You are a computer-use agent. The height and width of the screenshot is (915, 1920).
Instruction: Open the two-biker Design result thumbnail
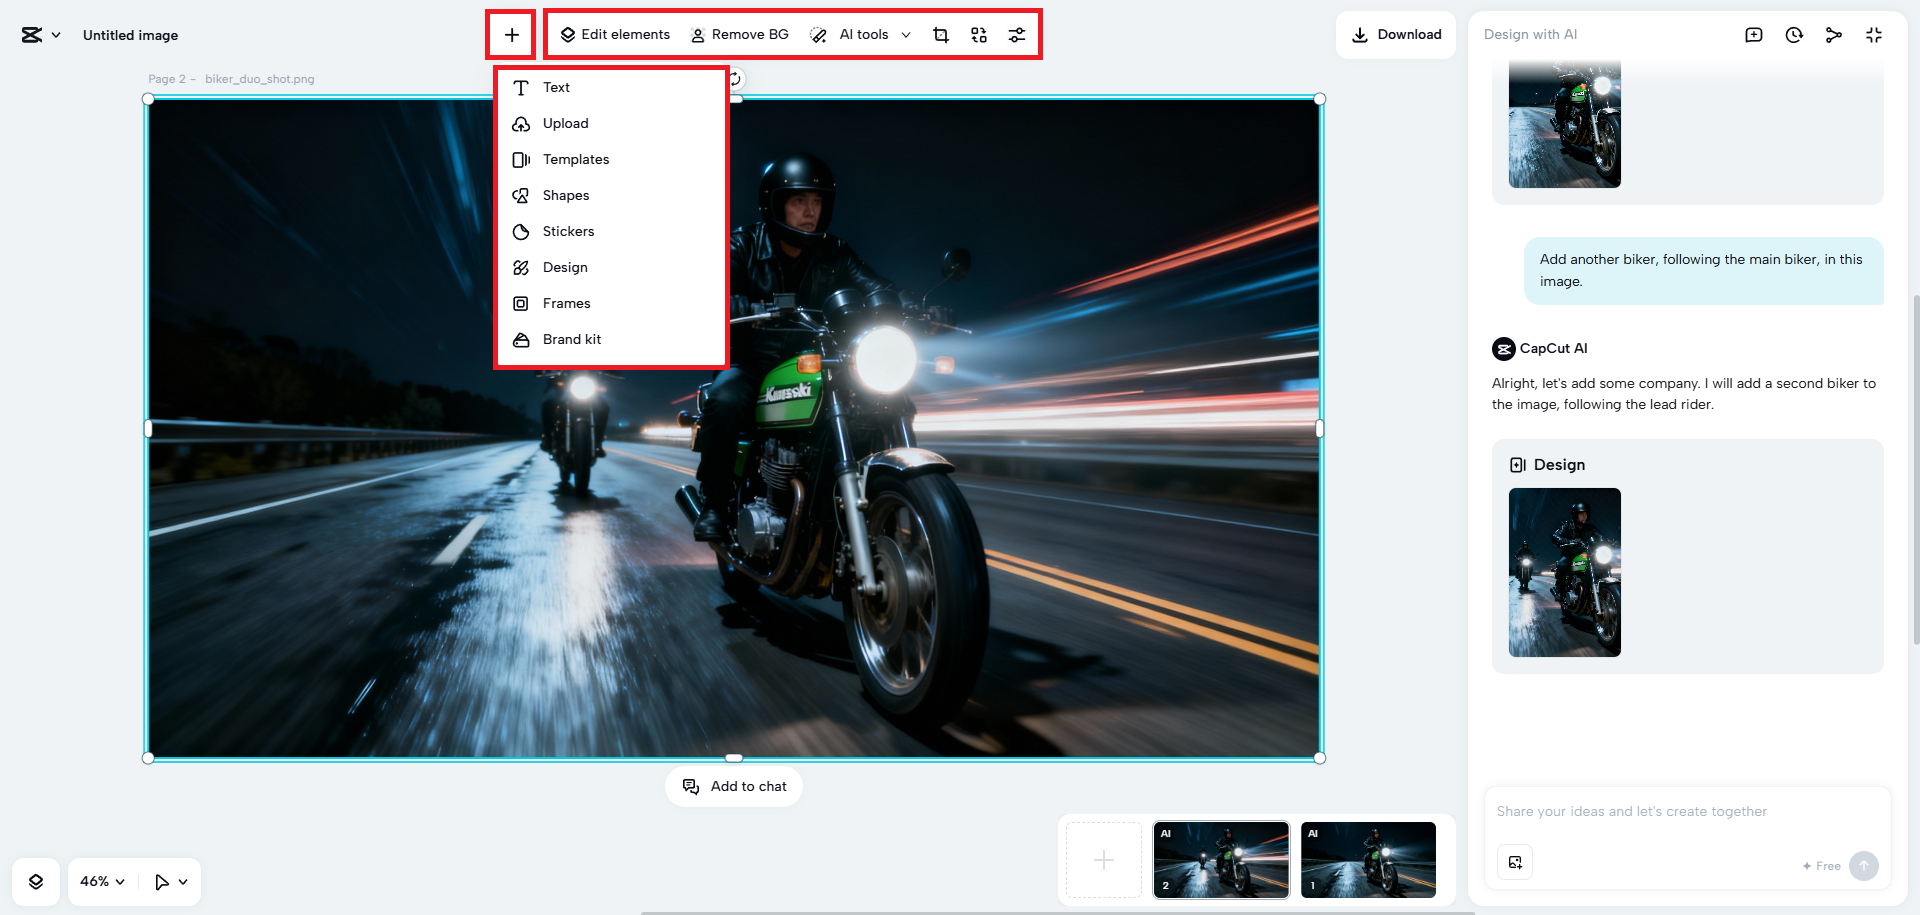pos(1565,573)
